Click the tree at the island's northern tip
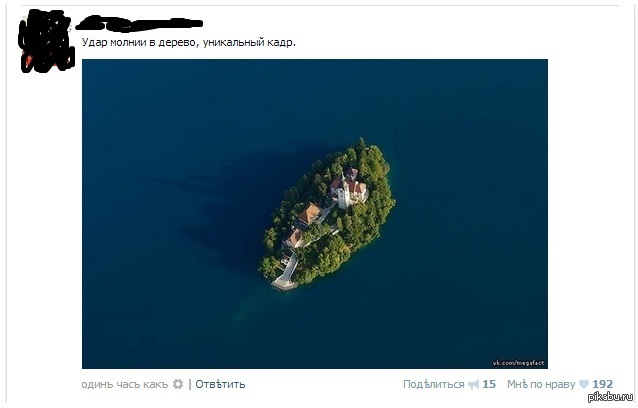Viewport: 638px width, 408px height. (x=361, y=145)
